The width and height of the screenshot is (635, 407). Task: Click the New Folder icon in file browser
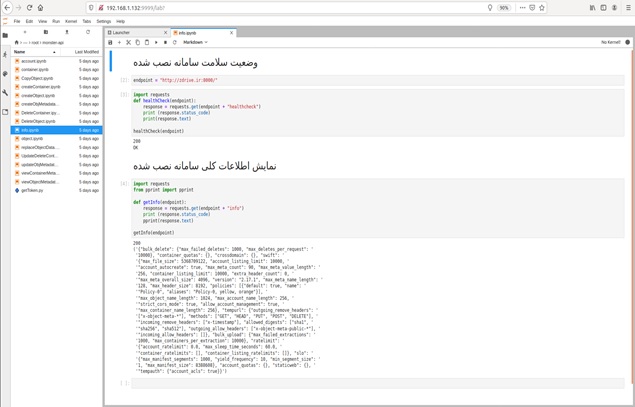tap(46, 32)
